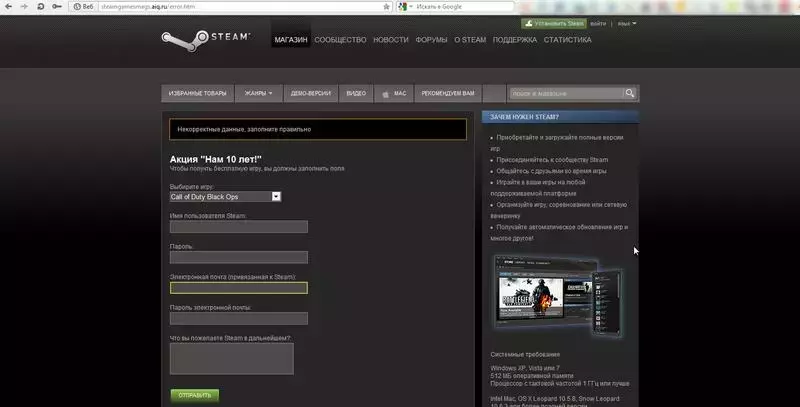Click the store search input field
The width and height of the screenshot is (800, 407).
coord(566,93)
